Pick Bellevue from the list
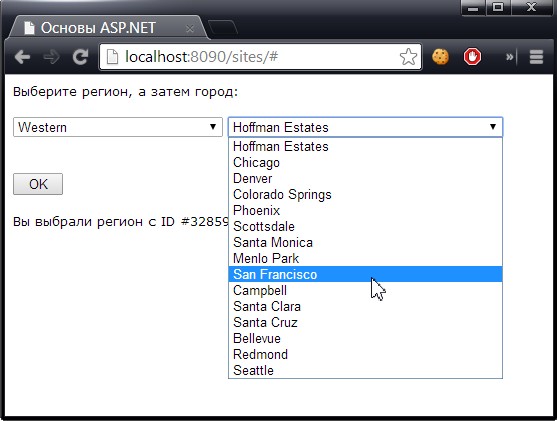This screenshot has width=557, height=421. 365,338
